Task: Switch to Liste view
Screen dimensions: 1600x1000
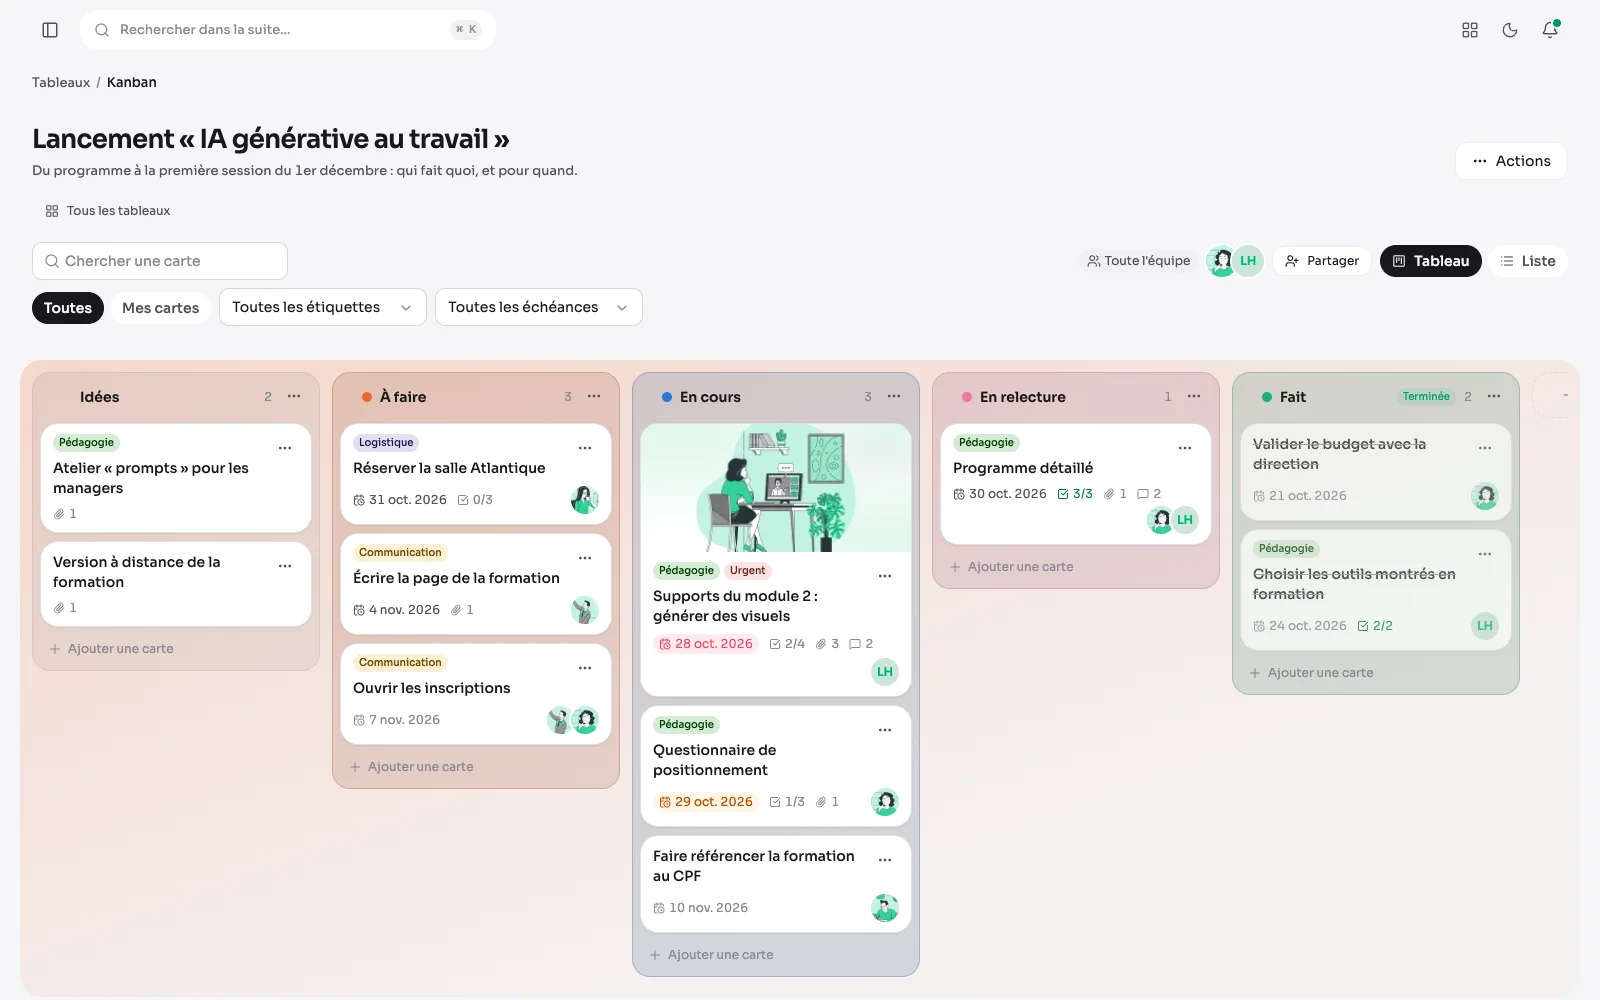Action: pos(1528,261)
